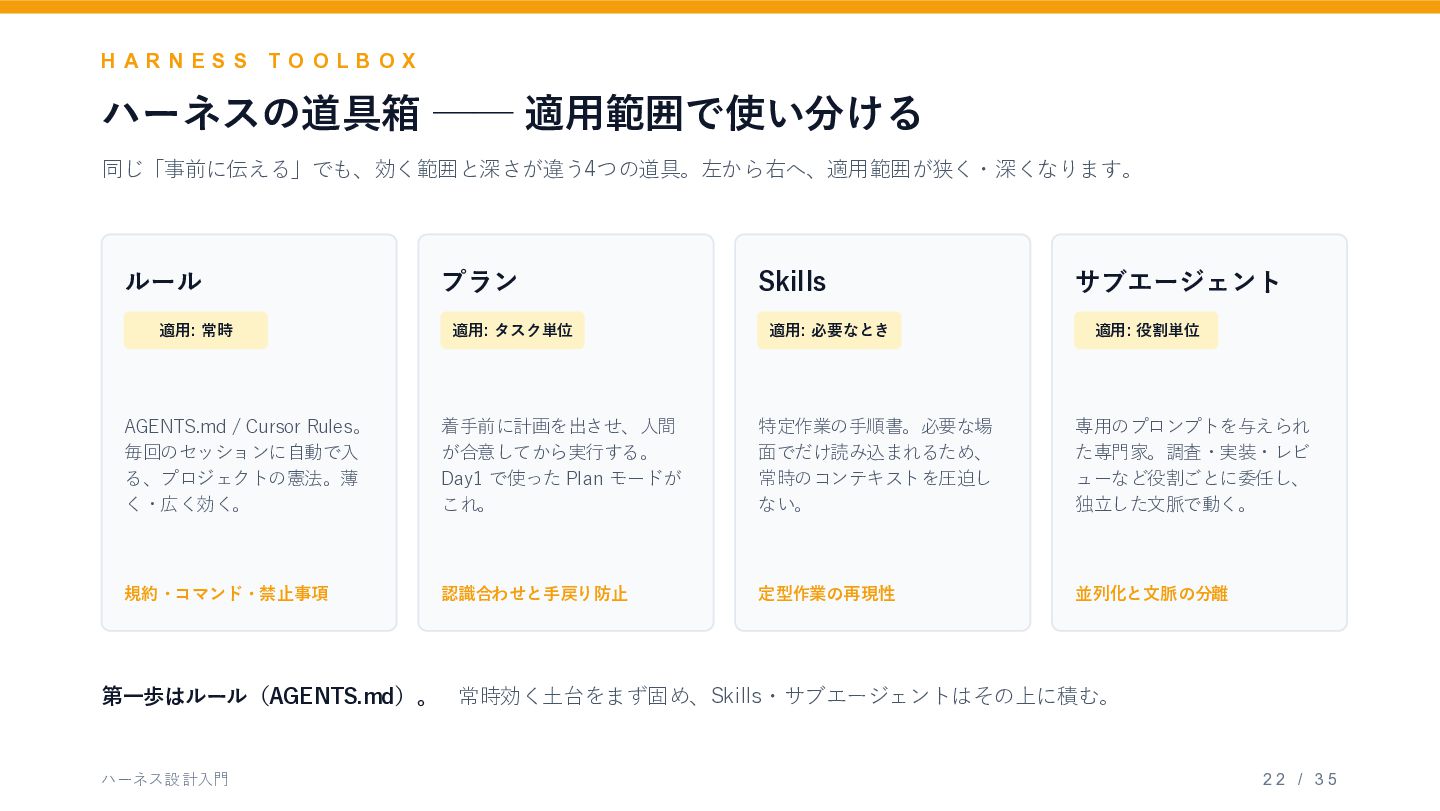Image resolution: width=1440 pixels, height=811 pixels.
Task: Click the 特定作業の手順書 description paragraph
Action: pyautogui.click(x=877, y=465)
